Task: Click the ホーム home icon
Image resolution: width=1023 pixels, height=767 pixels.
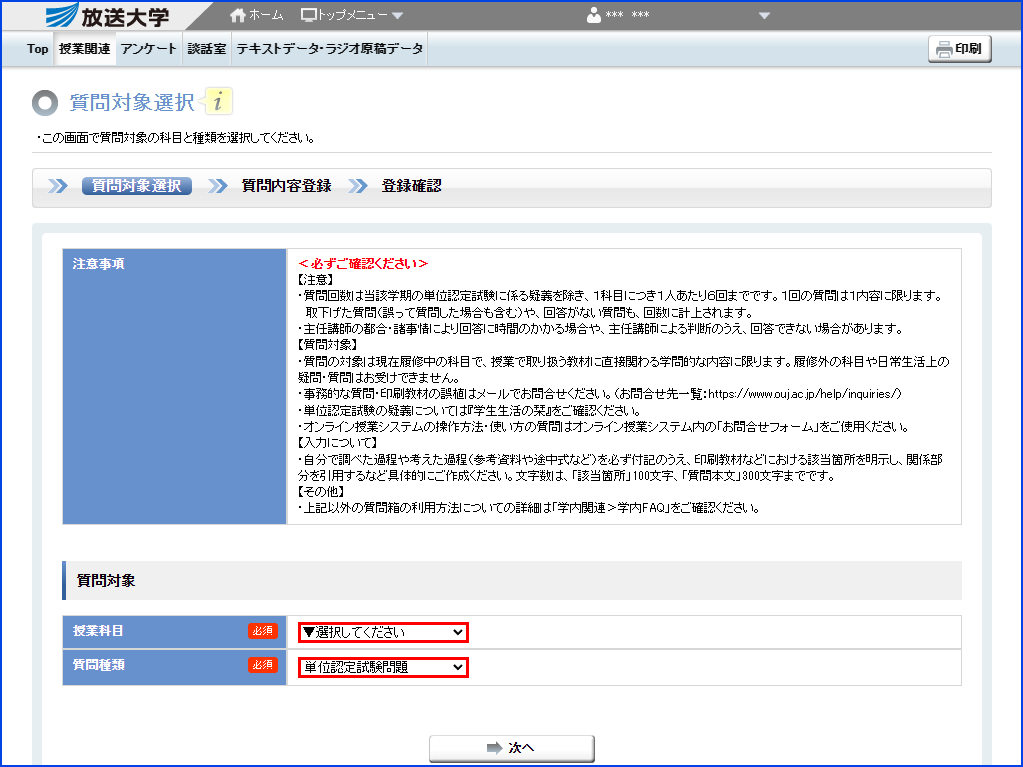Action: coord(237,14)
